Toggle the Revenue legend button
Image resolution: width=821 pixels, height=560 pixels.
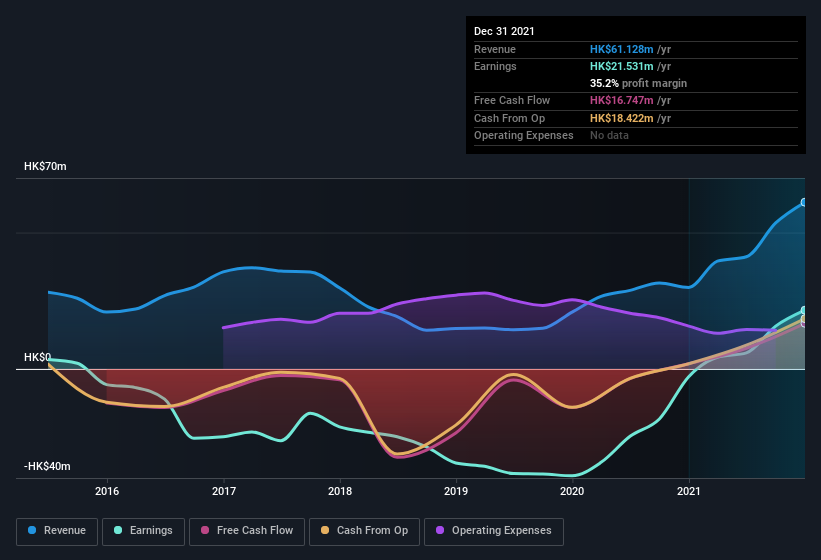(57, 531)
